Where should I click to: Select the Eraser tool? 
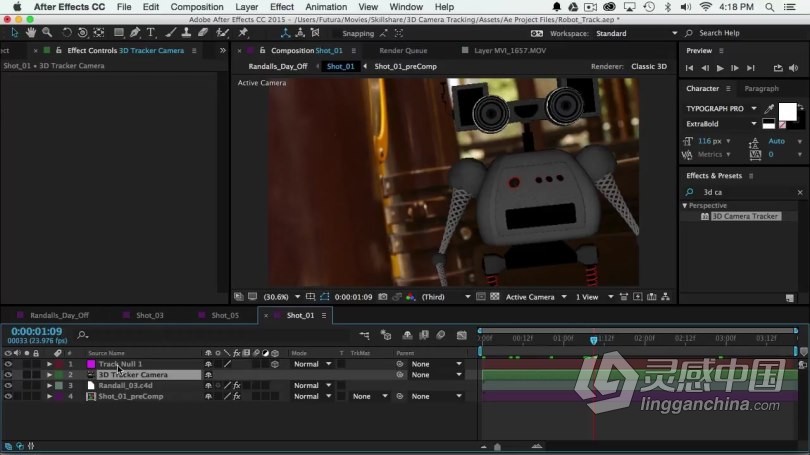[x=203, y=33]
